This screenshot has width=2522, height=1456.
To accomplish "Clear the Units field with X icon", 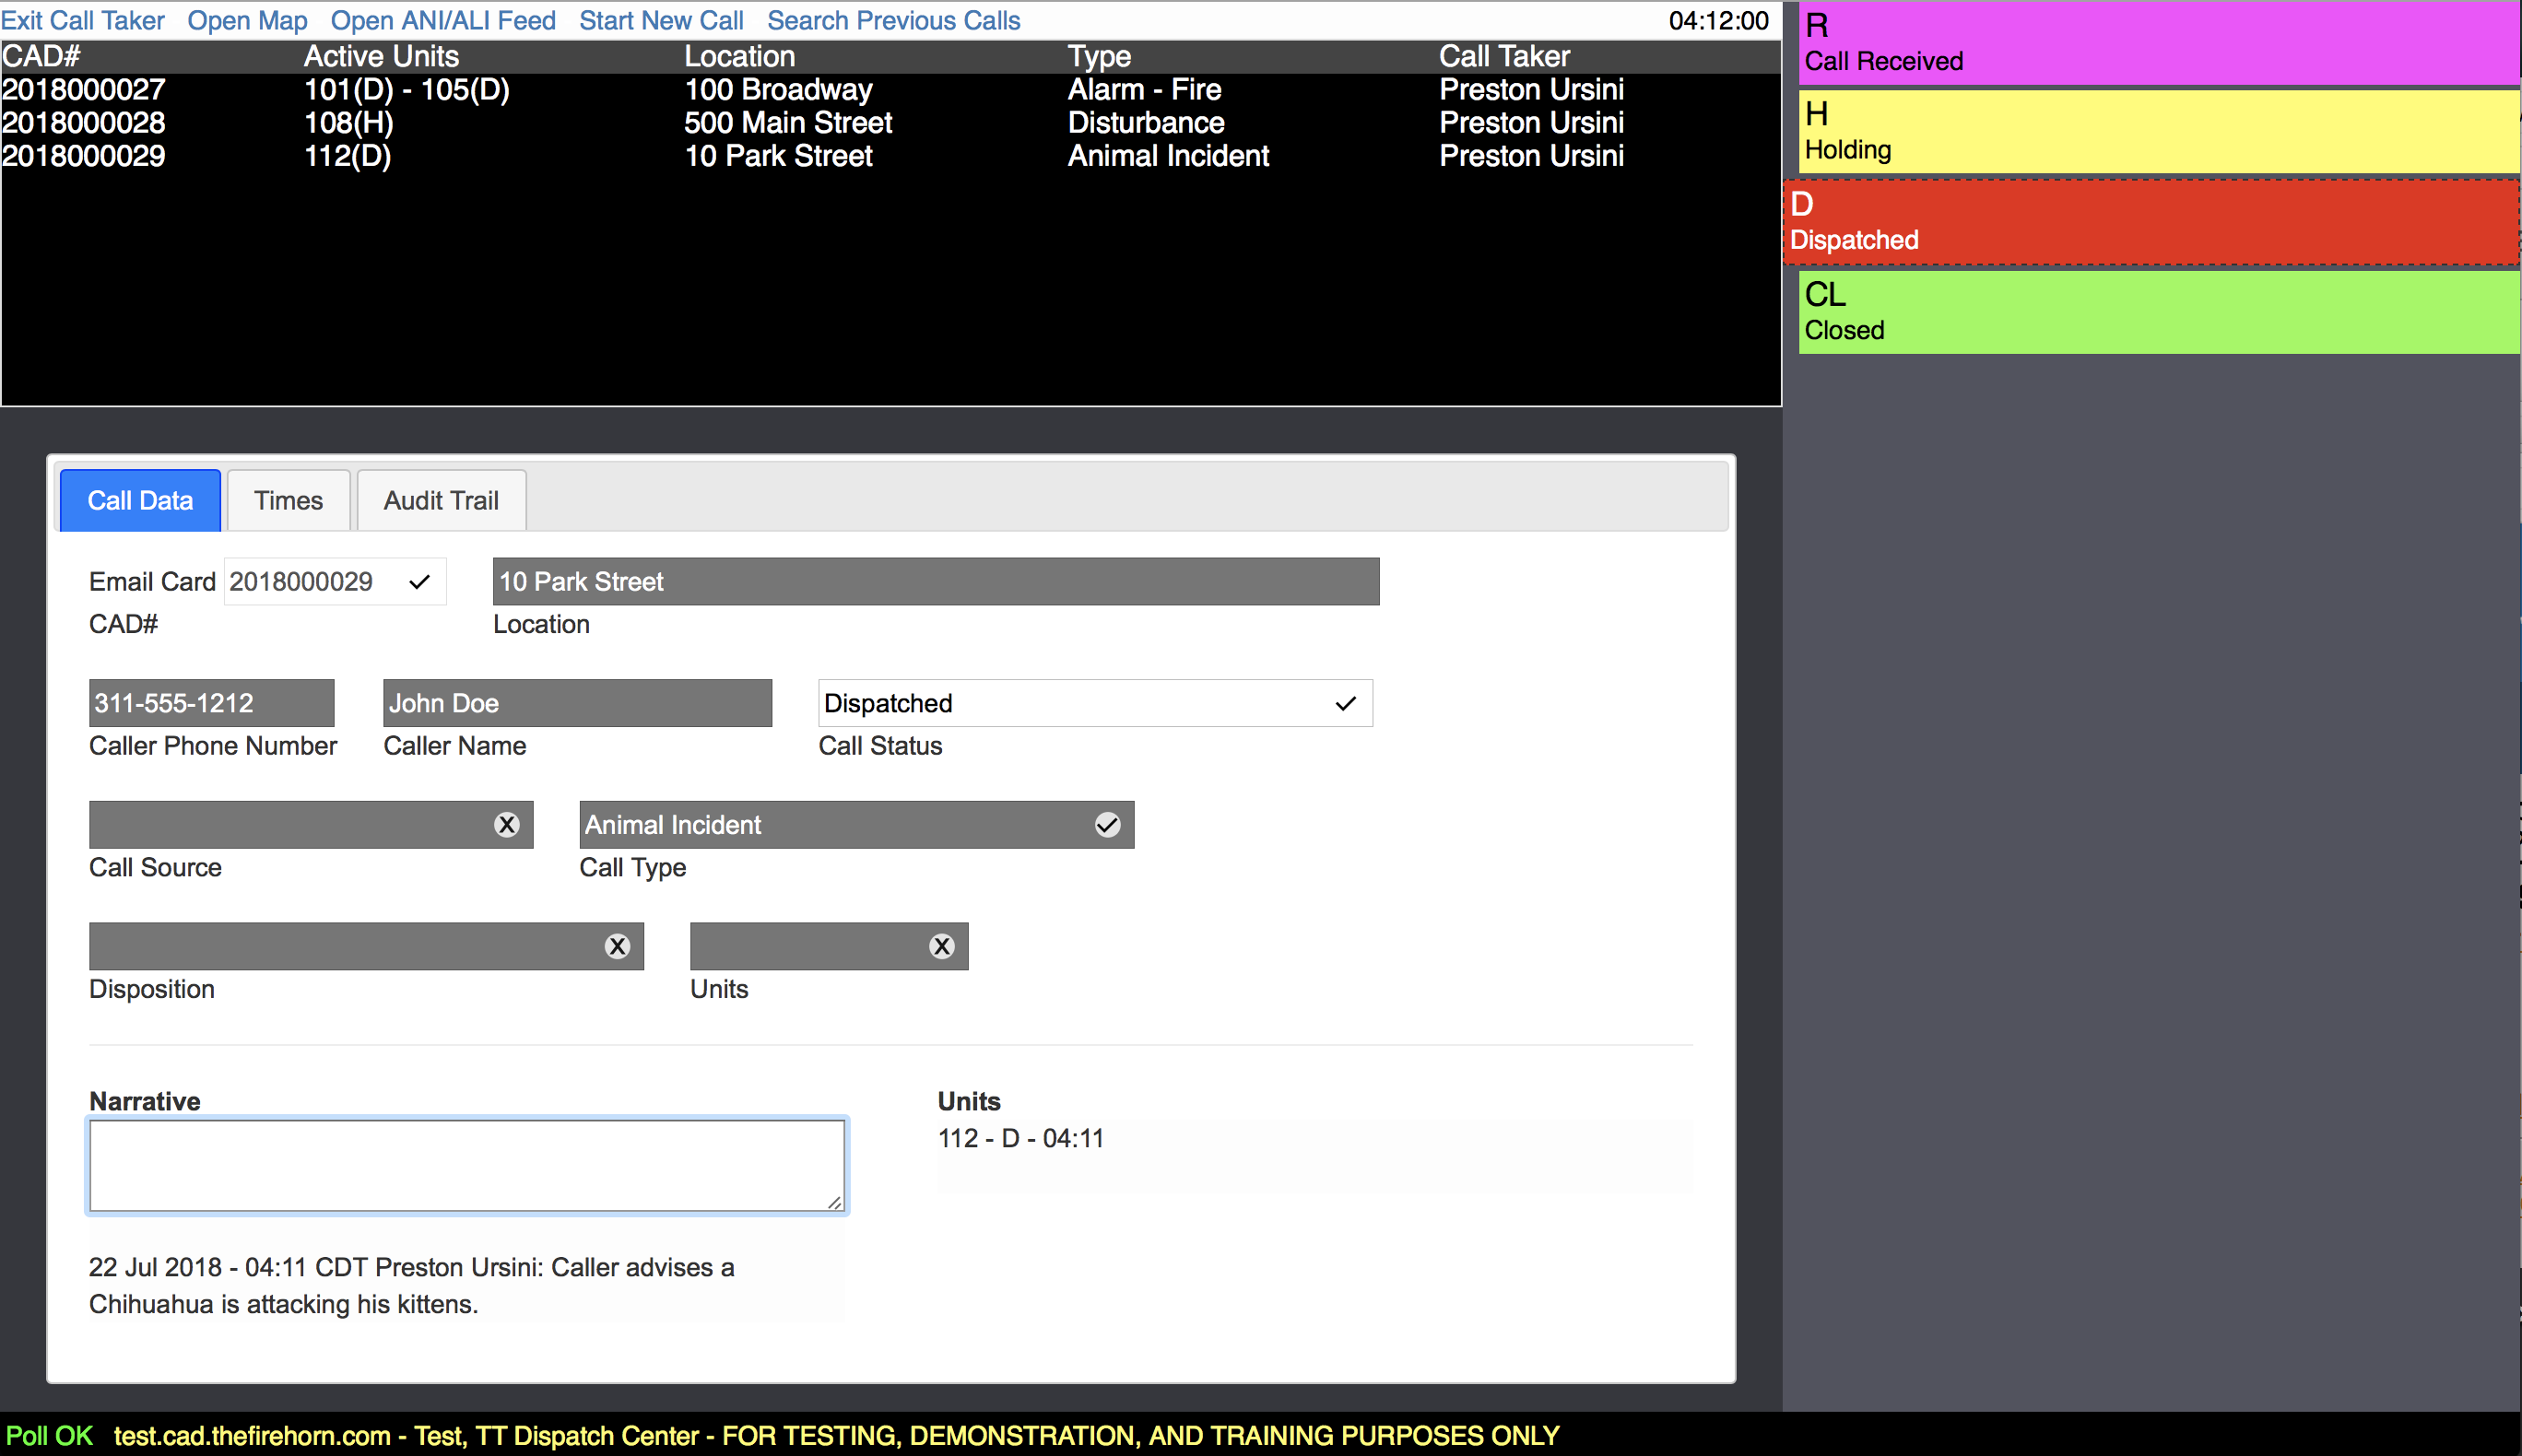I will click(943, 946).
